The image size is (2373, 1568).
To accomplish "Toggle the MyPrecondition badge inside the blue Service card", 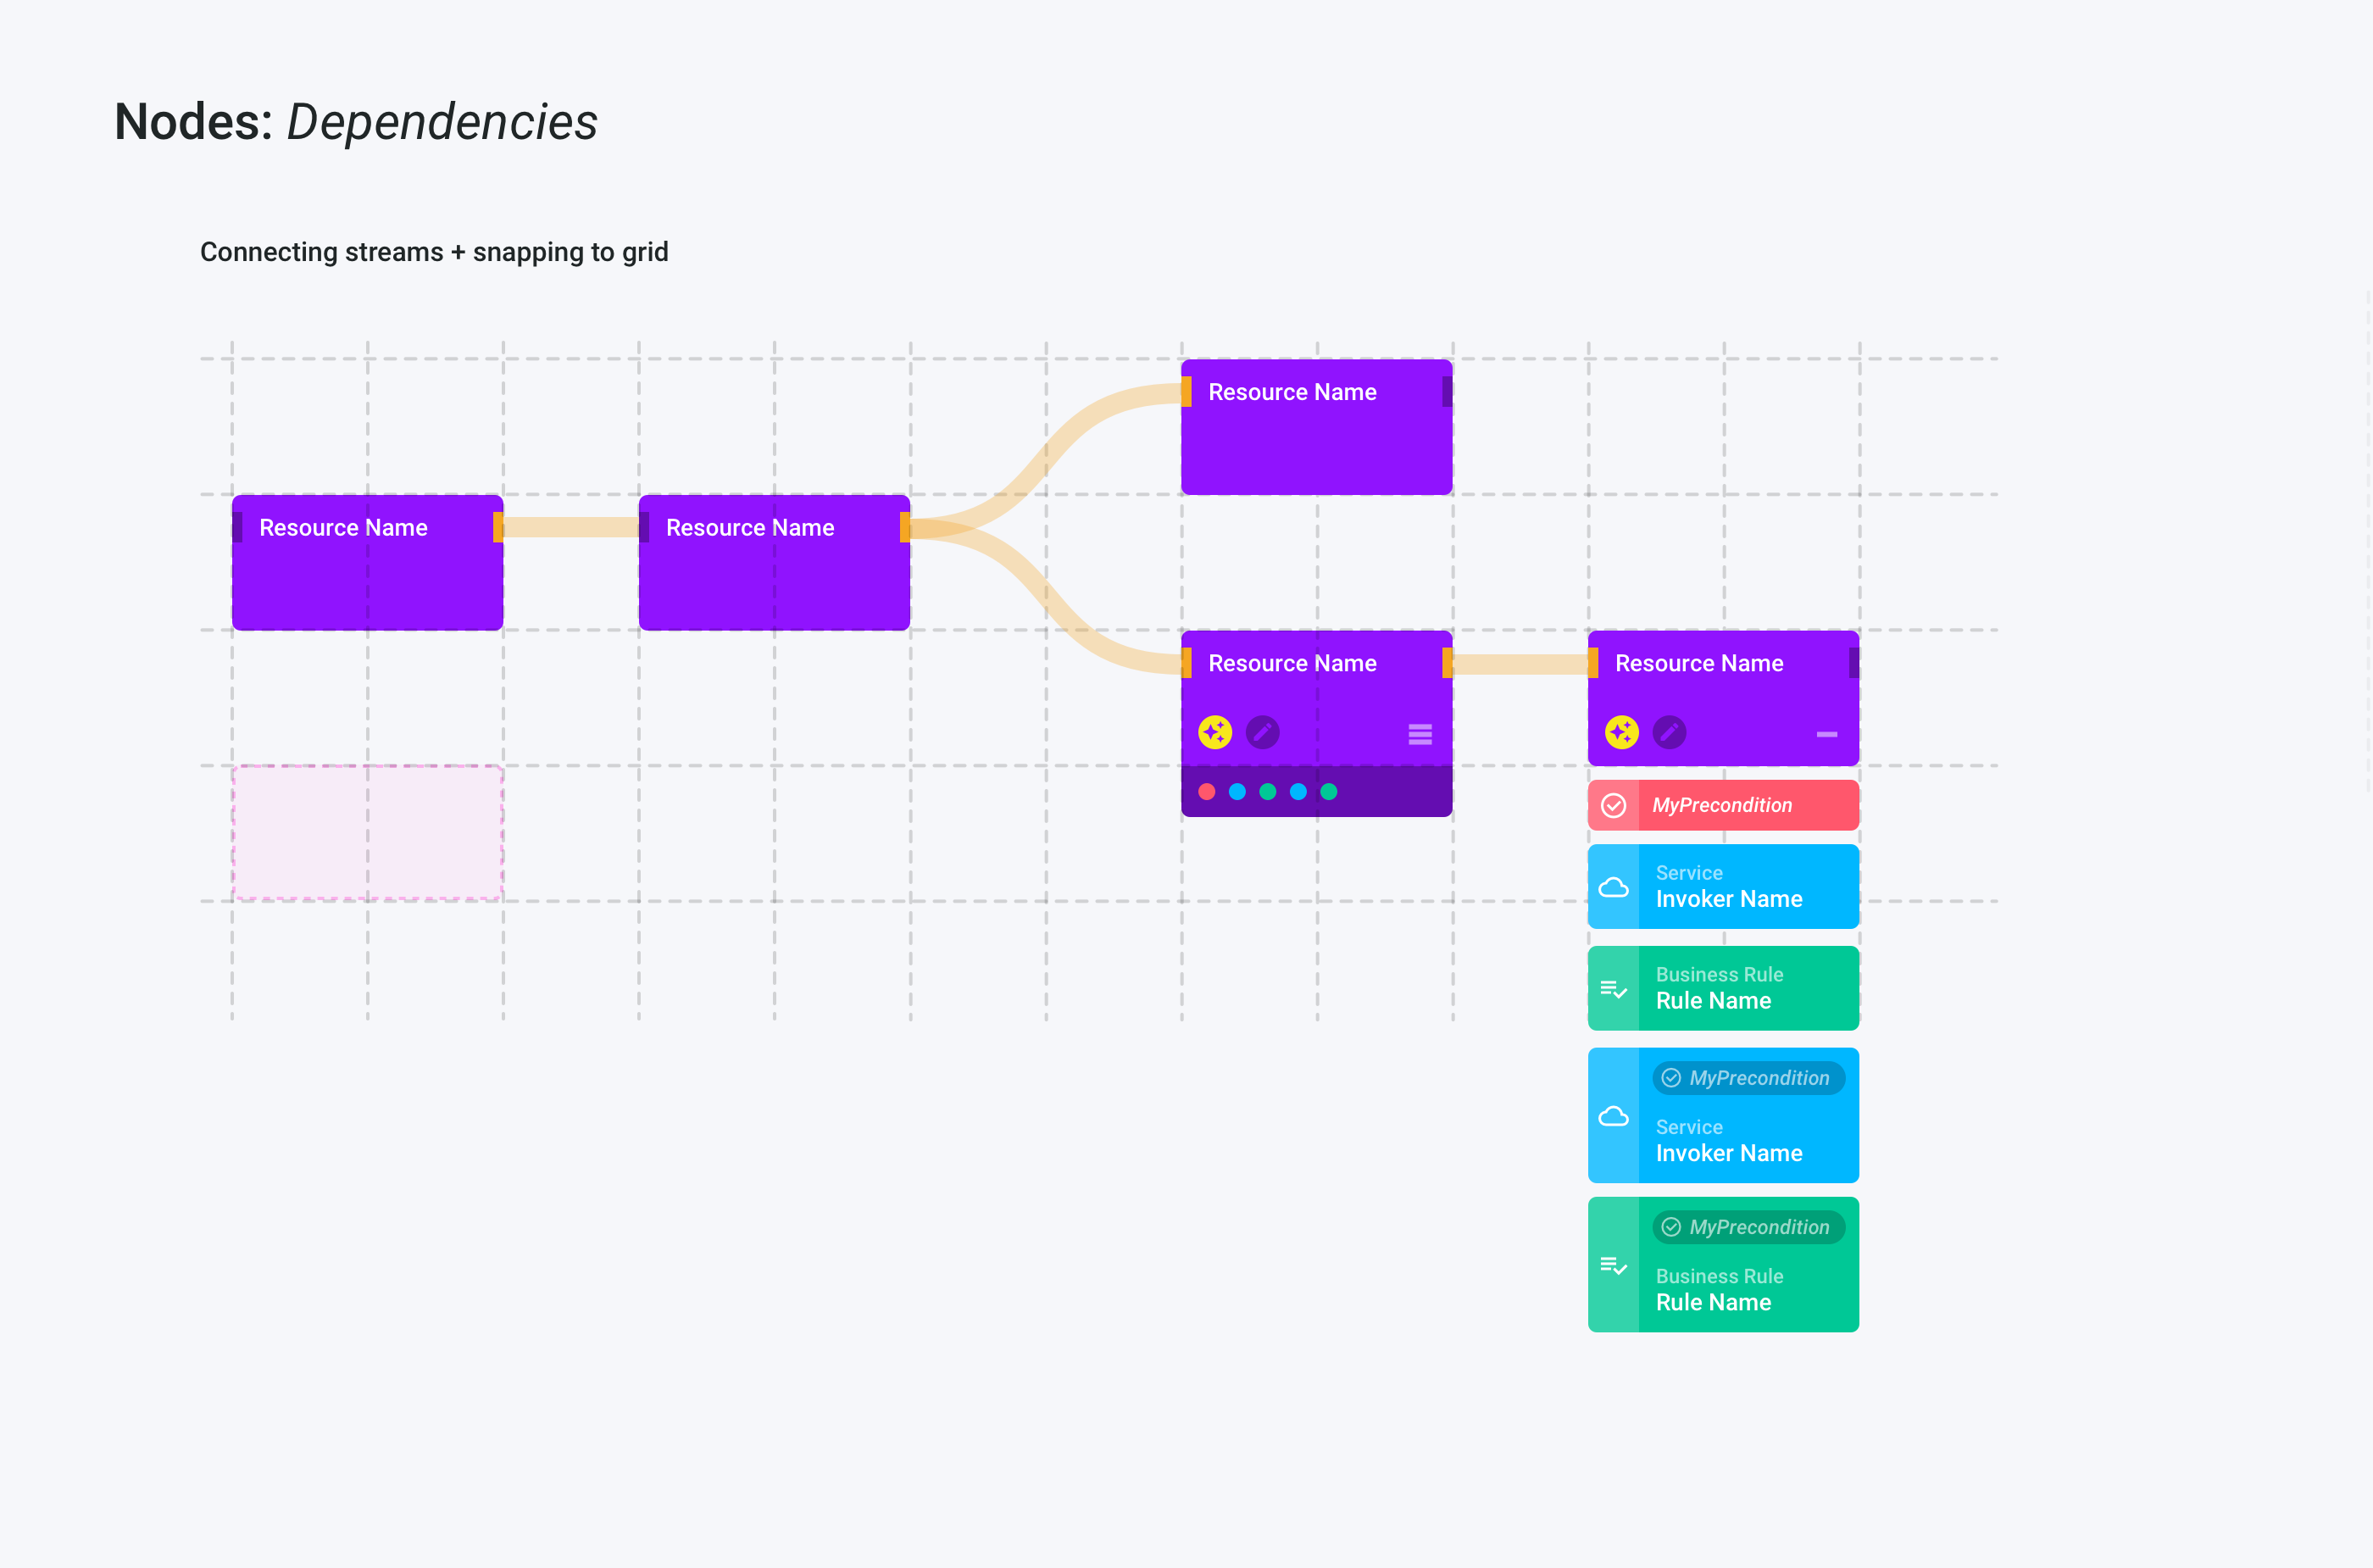I will (1748, 1078).
